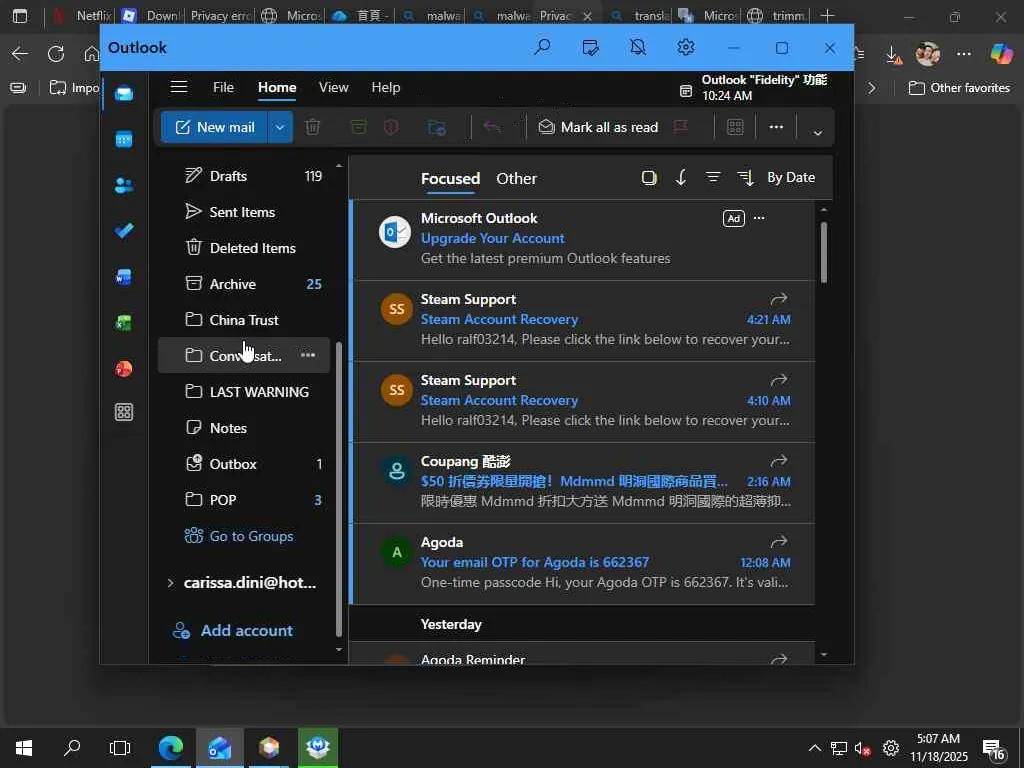Open the Deleted Items folder

click(x=244, y=248)
